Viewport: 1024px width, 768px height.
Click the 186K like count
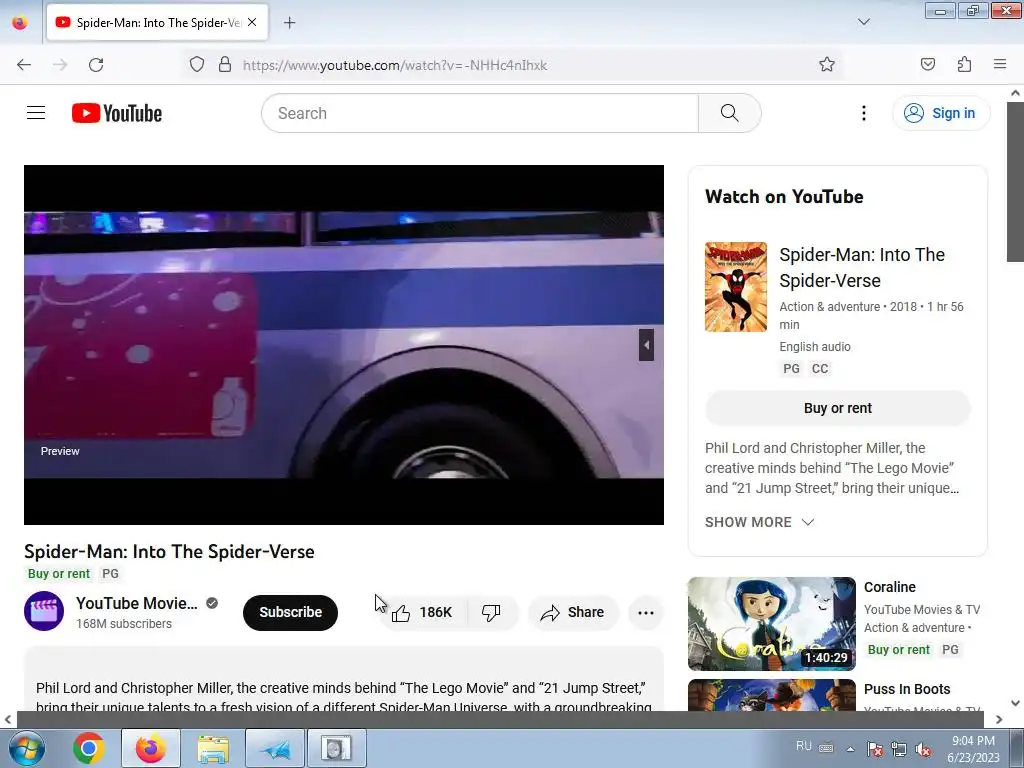click(436, 613)
